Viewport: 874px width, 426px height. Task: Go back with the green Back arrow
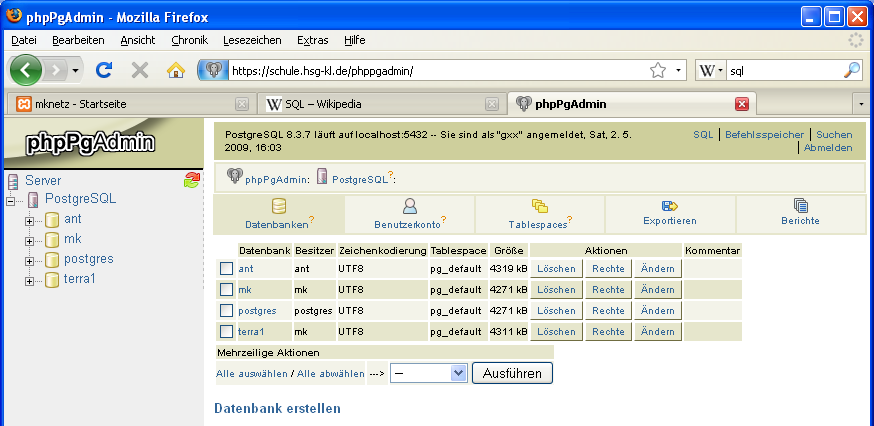click(25, 70)
